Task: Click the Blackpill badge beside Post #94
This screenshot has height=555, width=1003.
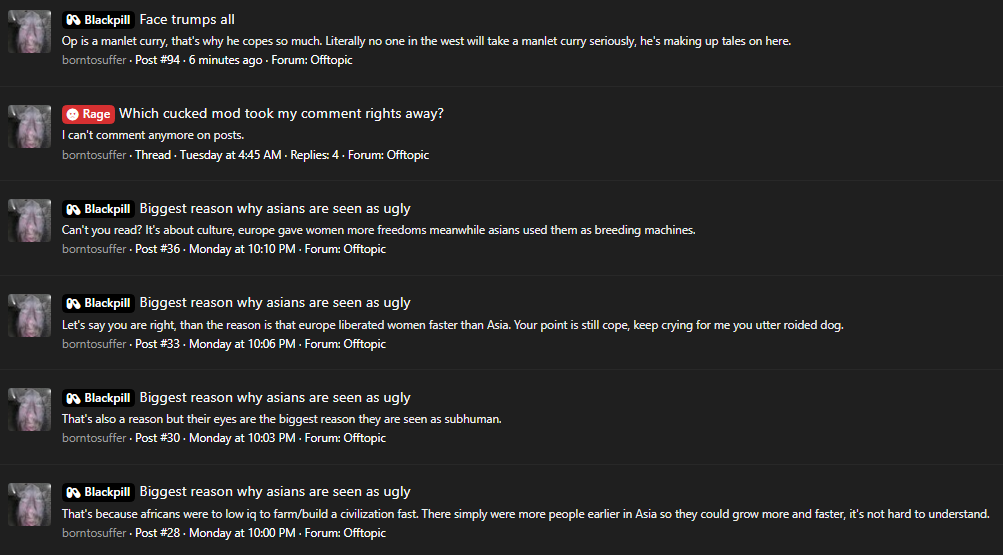Action: 98,20
